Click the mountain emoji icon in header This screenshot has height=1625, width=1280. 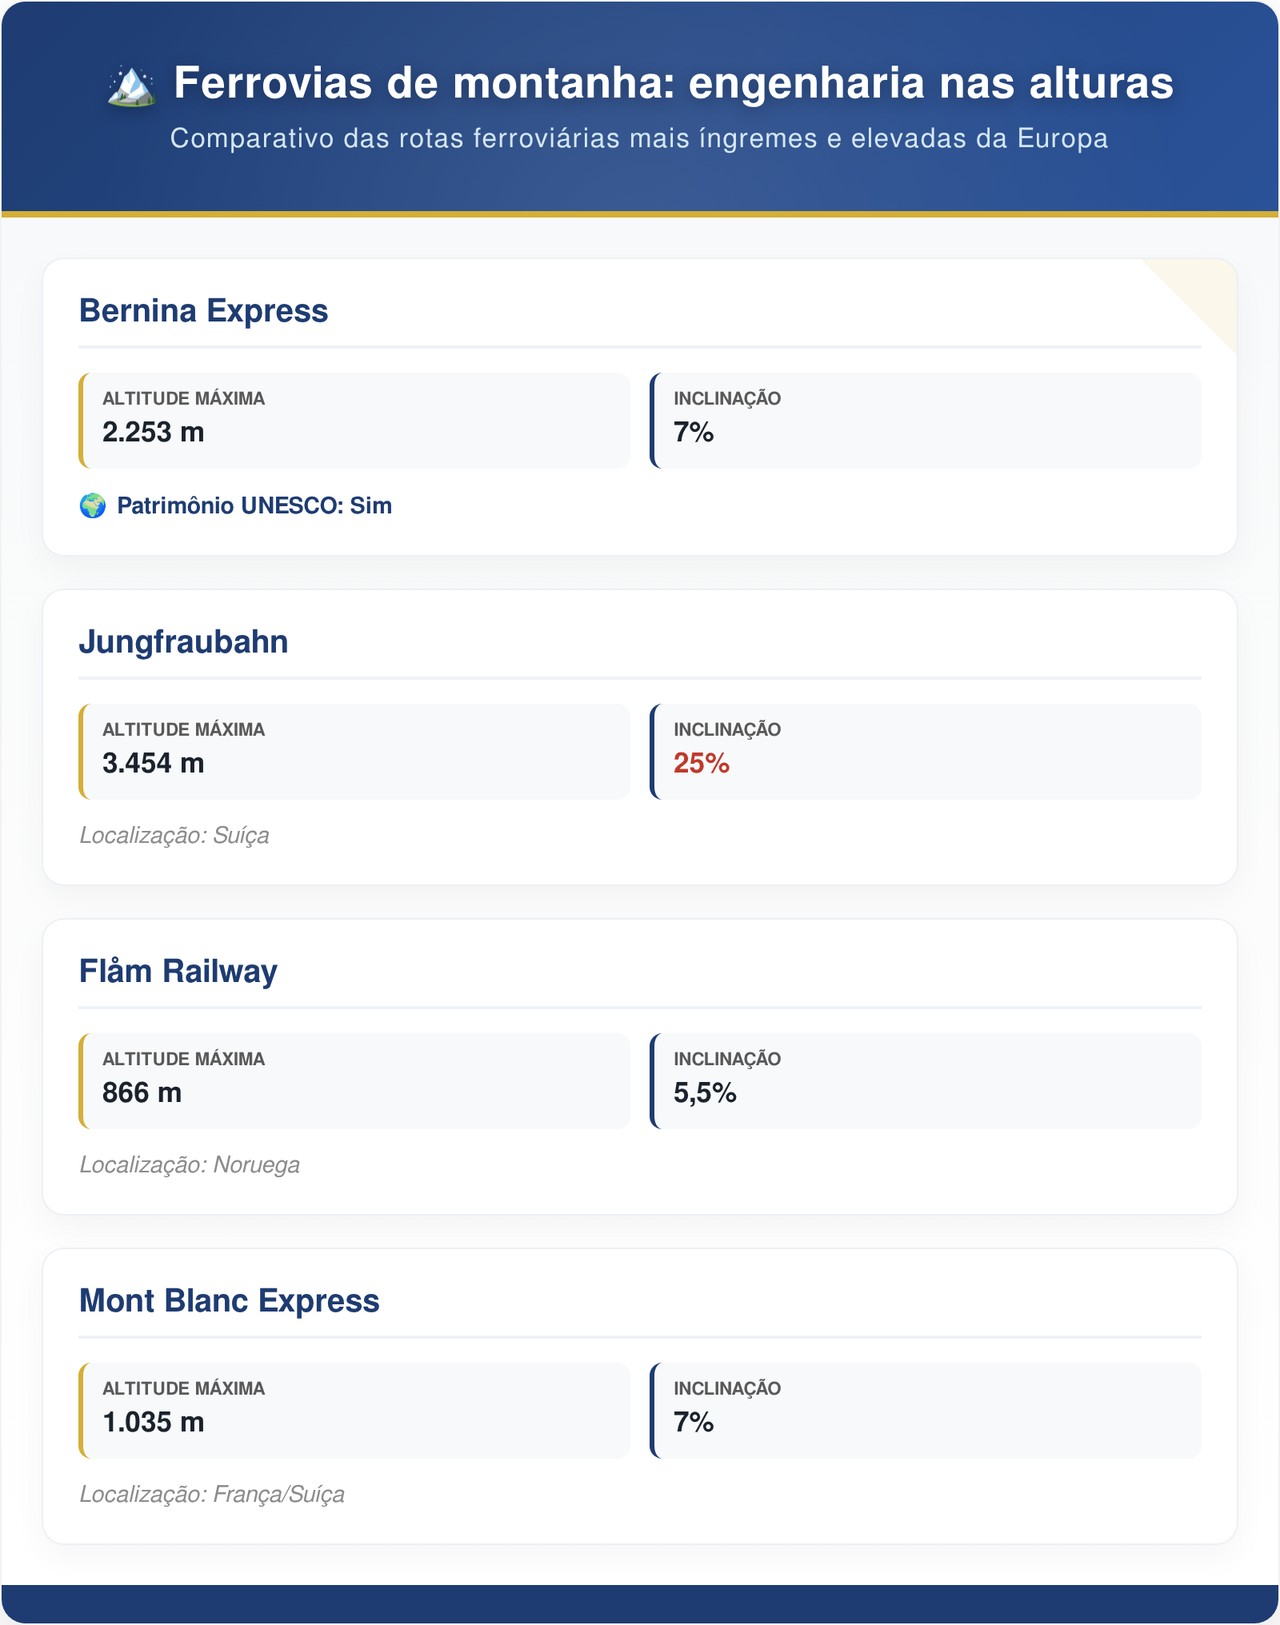[x=131, y=84]
